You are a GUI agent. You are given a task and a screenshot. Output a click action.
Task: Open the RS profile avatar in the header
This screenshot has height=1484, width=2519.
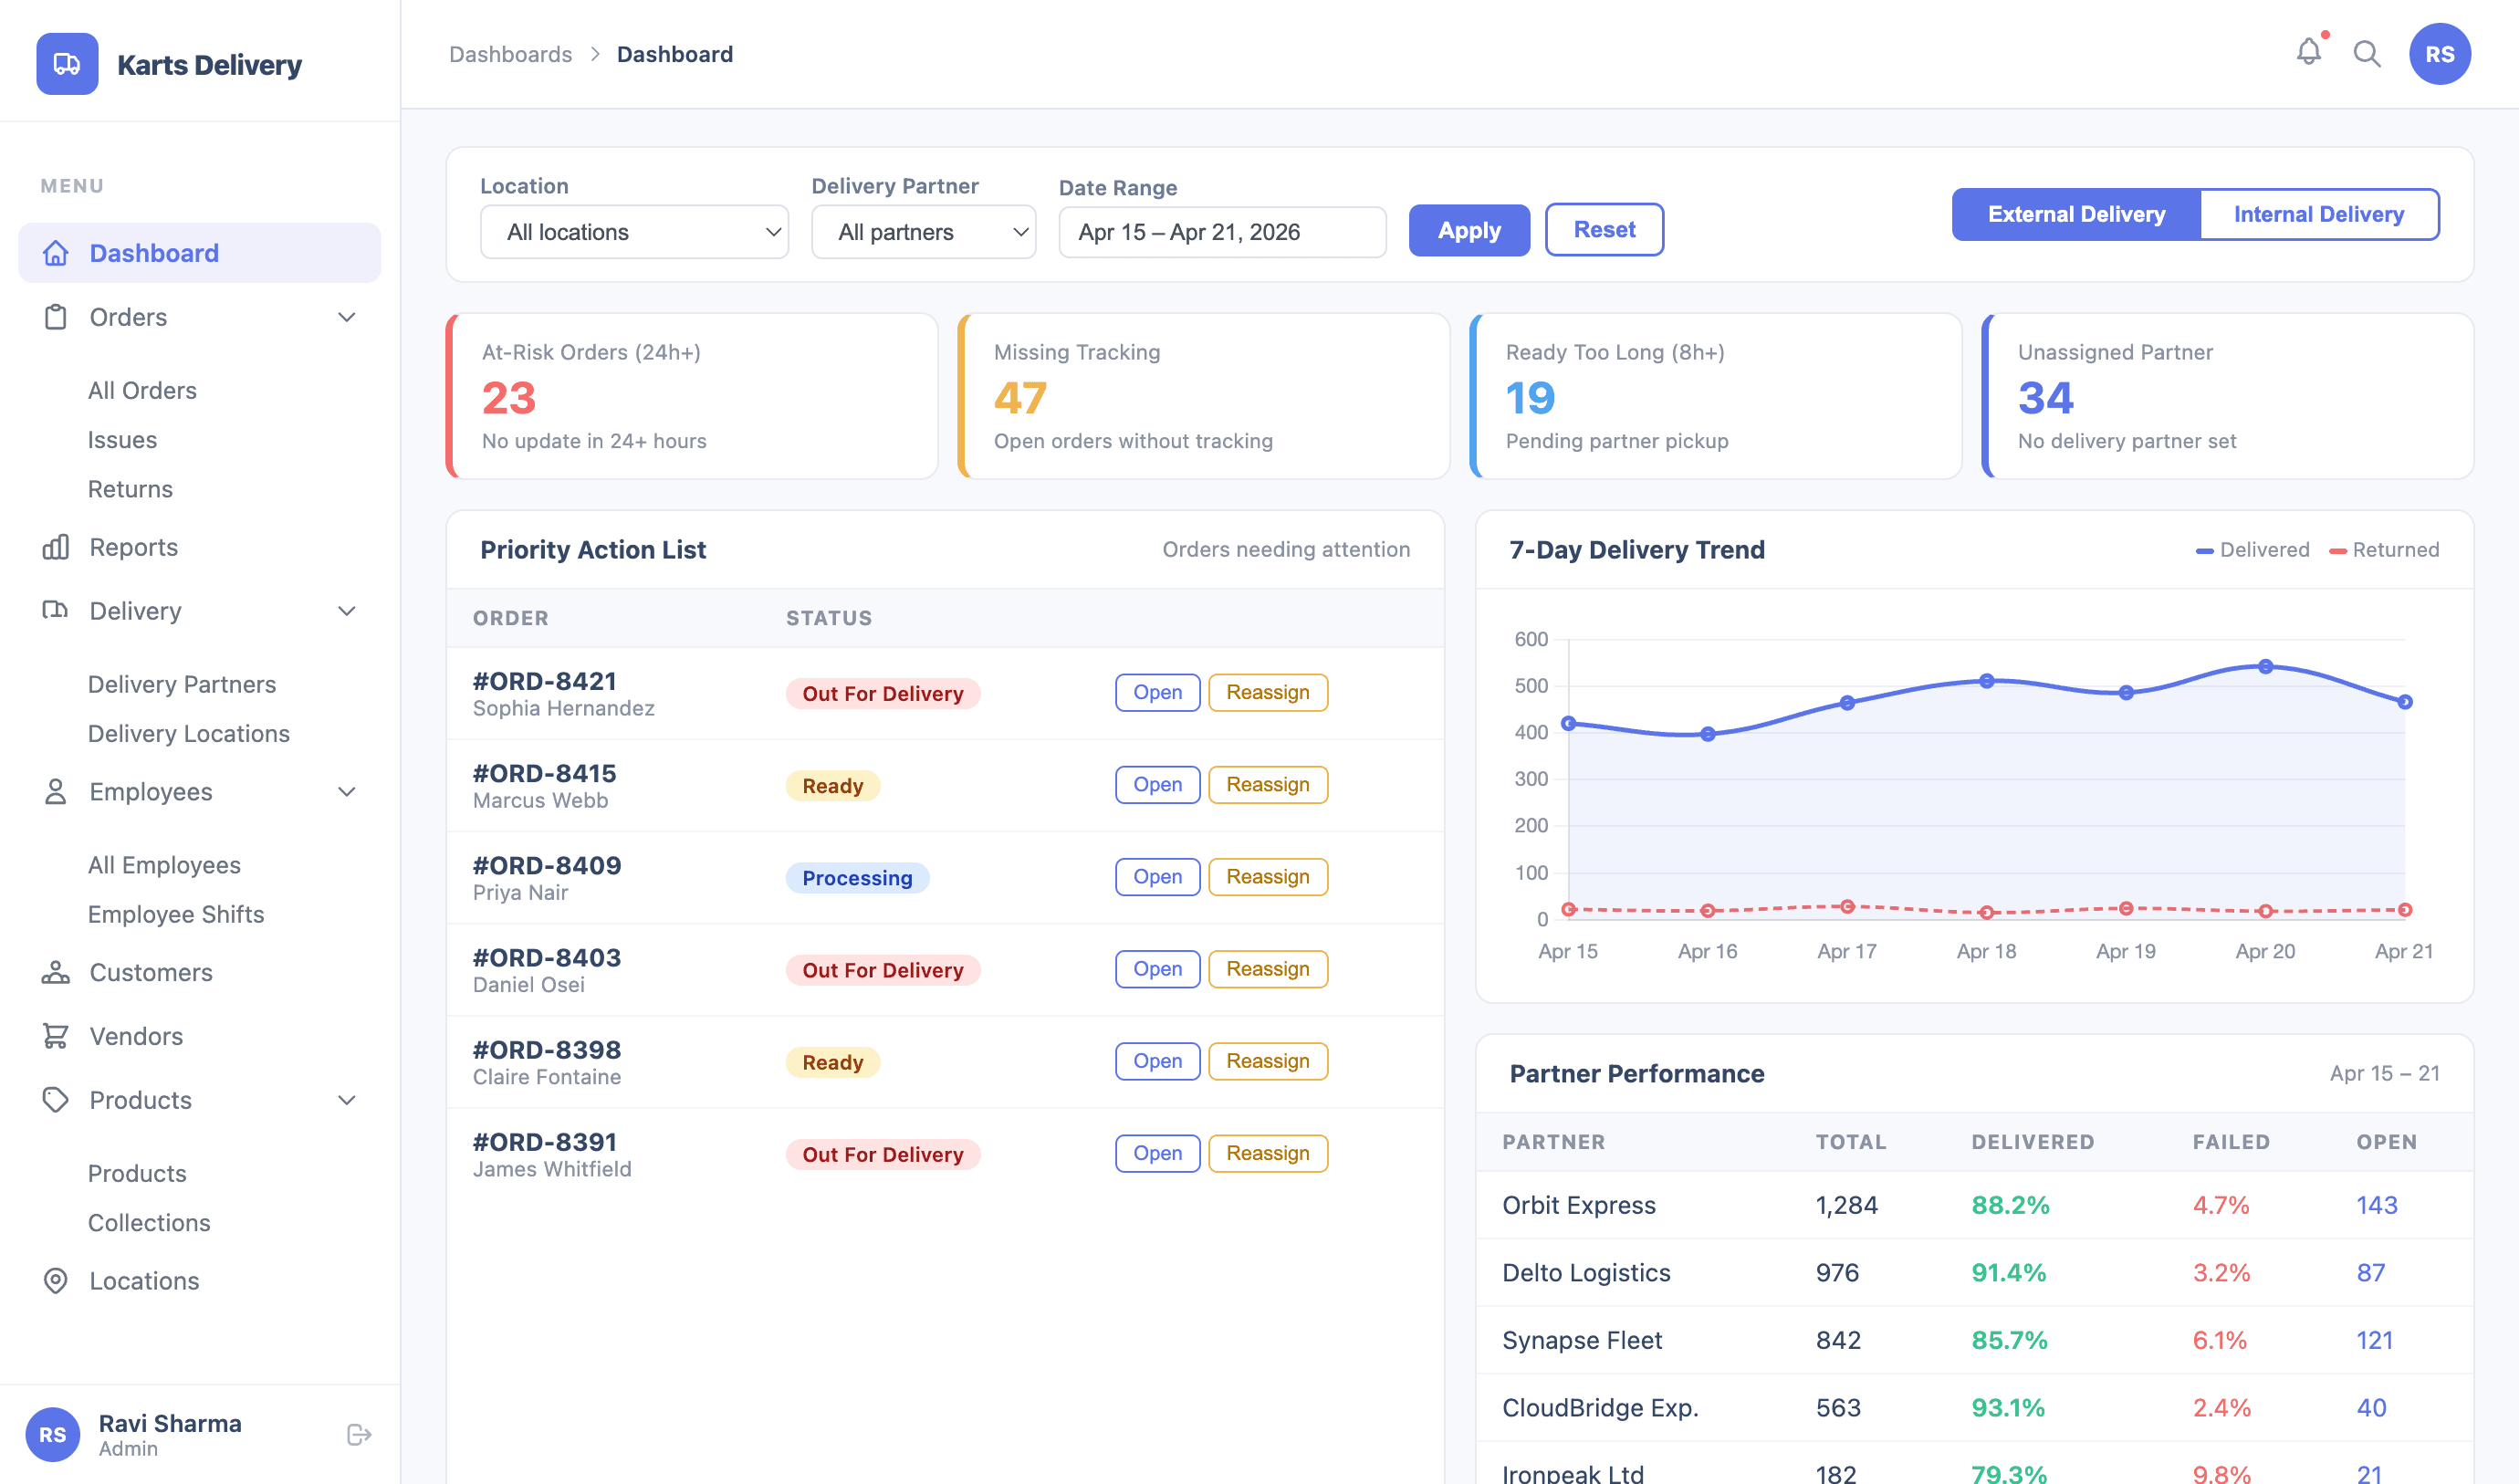pyautogui.click(x=2439, y=54)
